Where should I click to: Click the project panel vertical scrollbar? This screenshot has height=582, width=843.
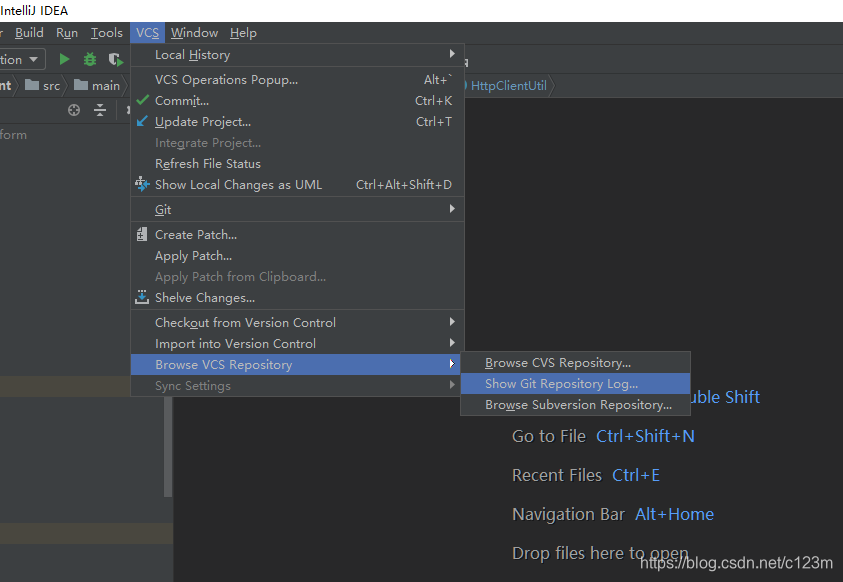click(168, 446)
